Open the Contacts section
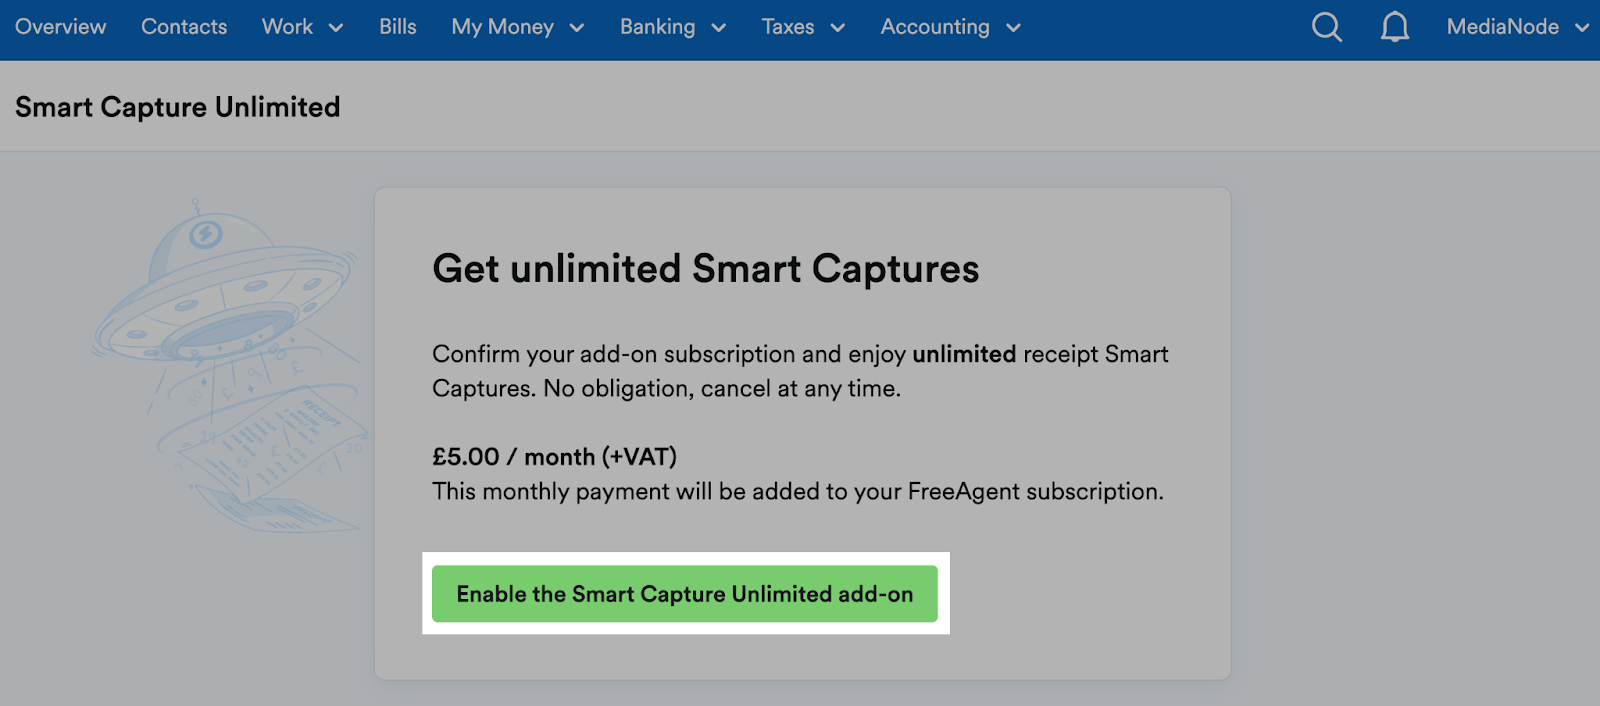This screenshot has width=1600, height=706. pos(184,27)
